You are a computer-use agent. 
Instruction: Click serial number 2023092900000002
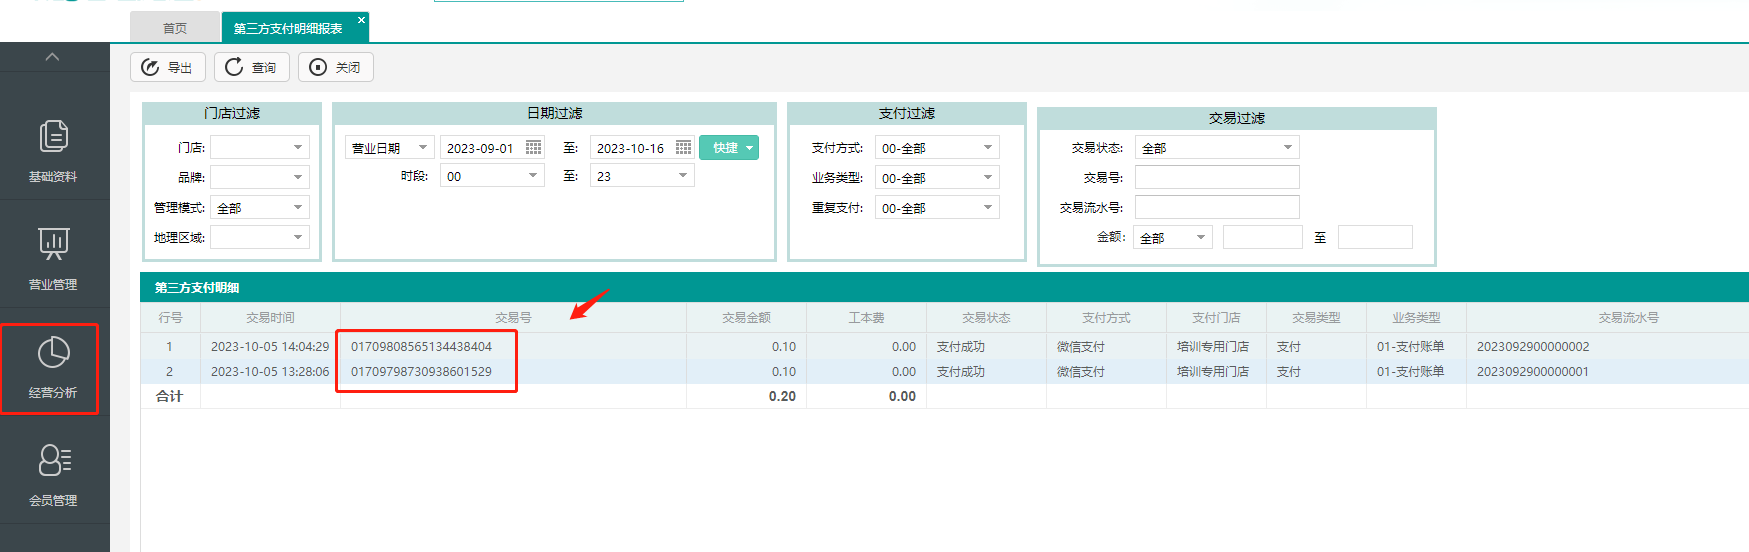1533,346
